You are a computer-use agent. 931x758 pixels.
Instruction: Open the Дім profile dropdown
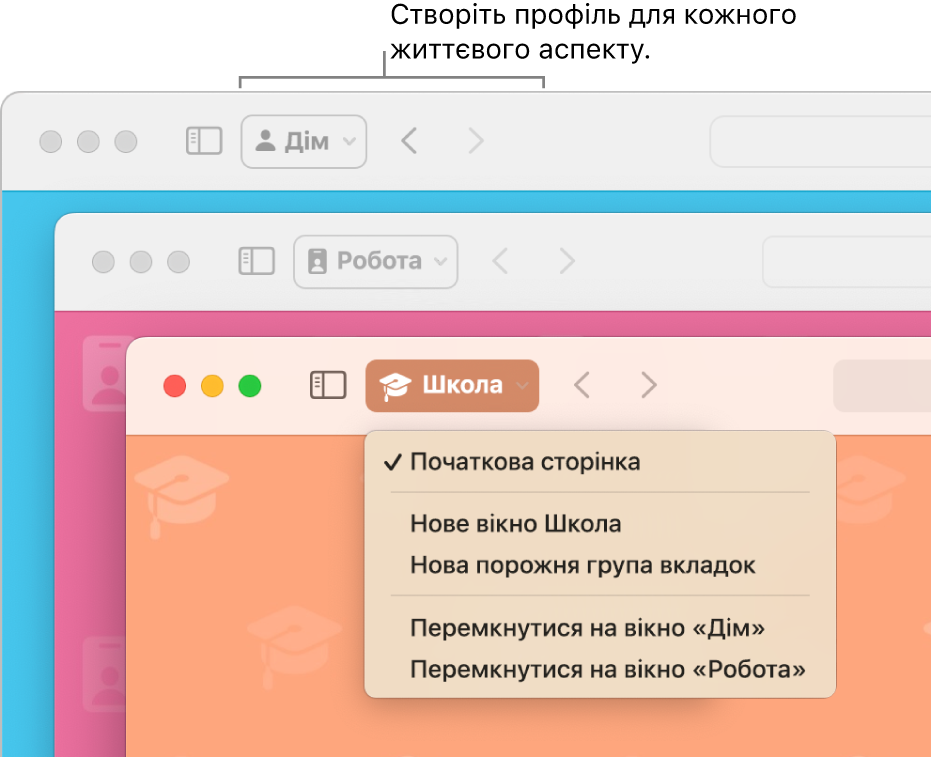[303, 141]
